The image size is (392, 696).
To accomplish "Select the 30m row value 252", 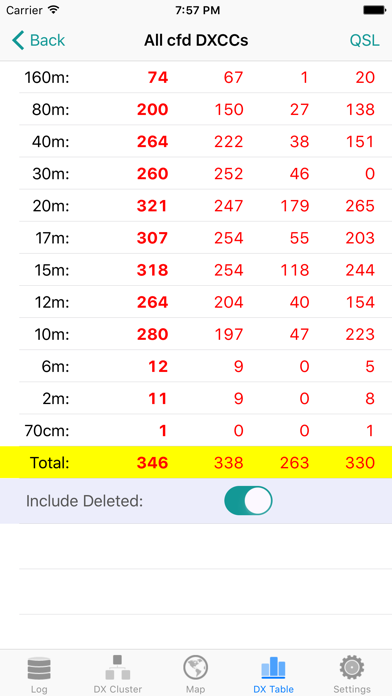I will pos(229,174).
